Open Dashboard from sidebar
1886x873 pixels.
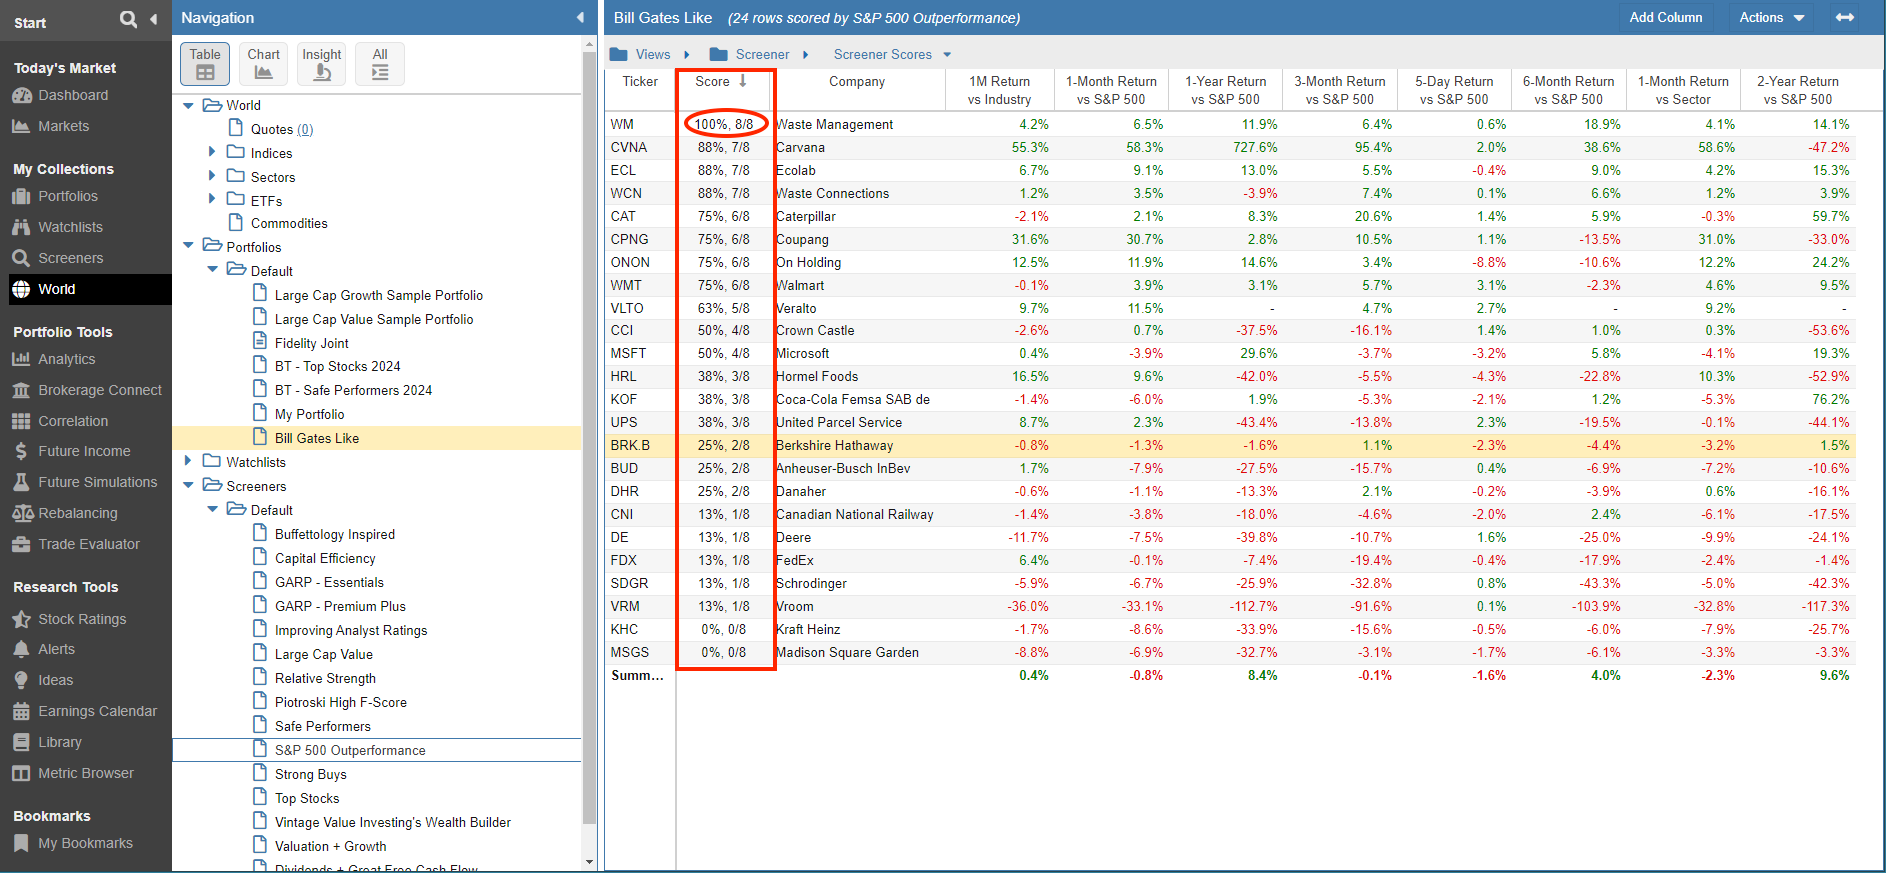click(x=73, y=95)
